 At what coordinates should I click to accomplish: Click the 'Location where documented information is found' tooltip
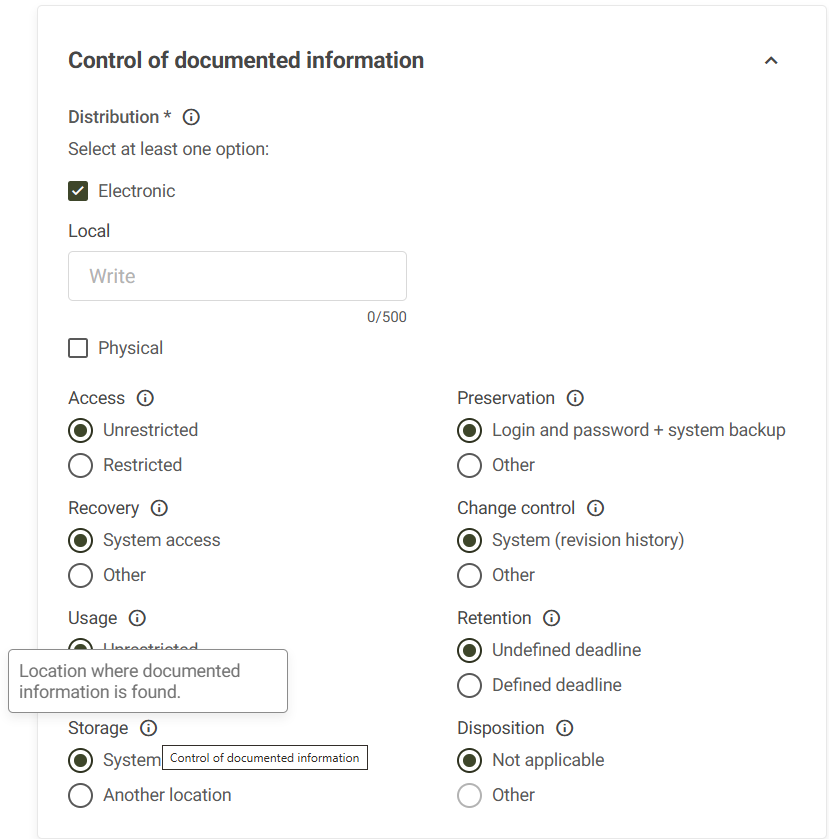click(x=148, y=681)
